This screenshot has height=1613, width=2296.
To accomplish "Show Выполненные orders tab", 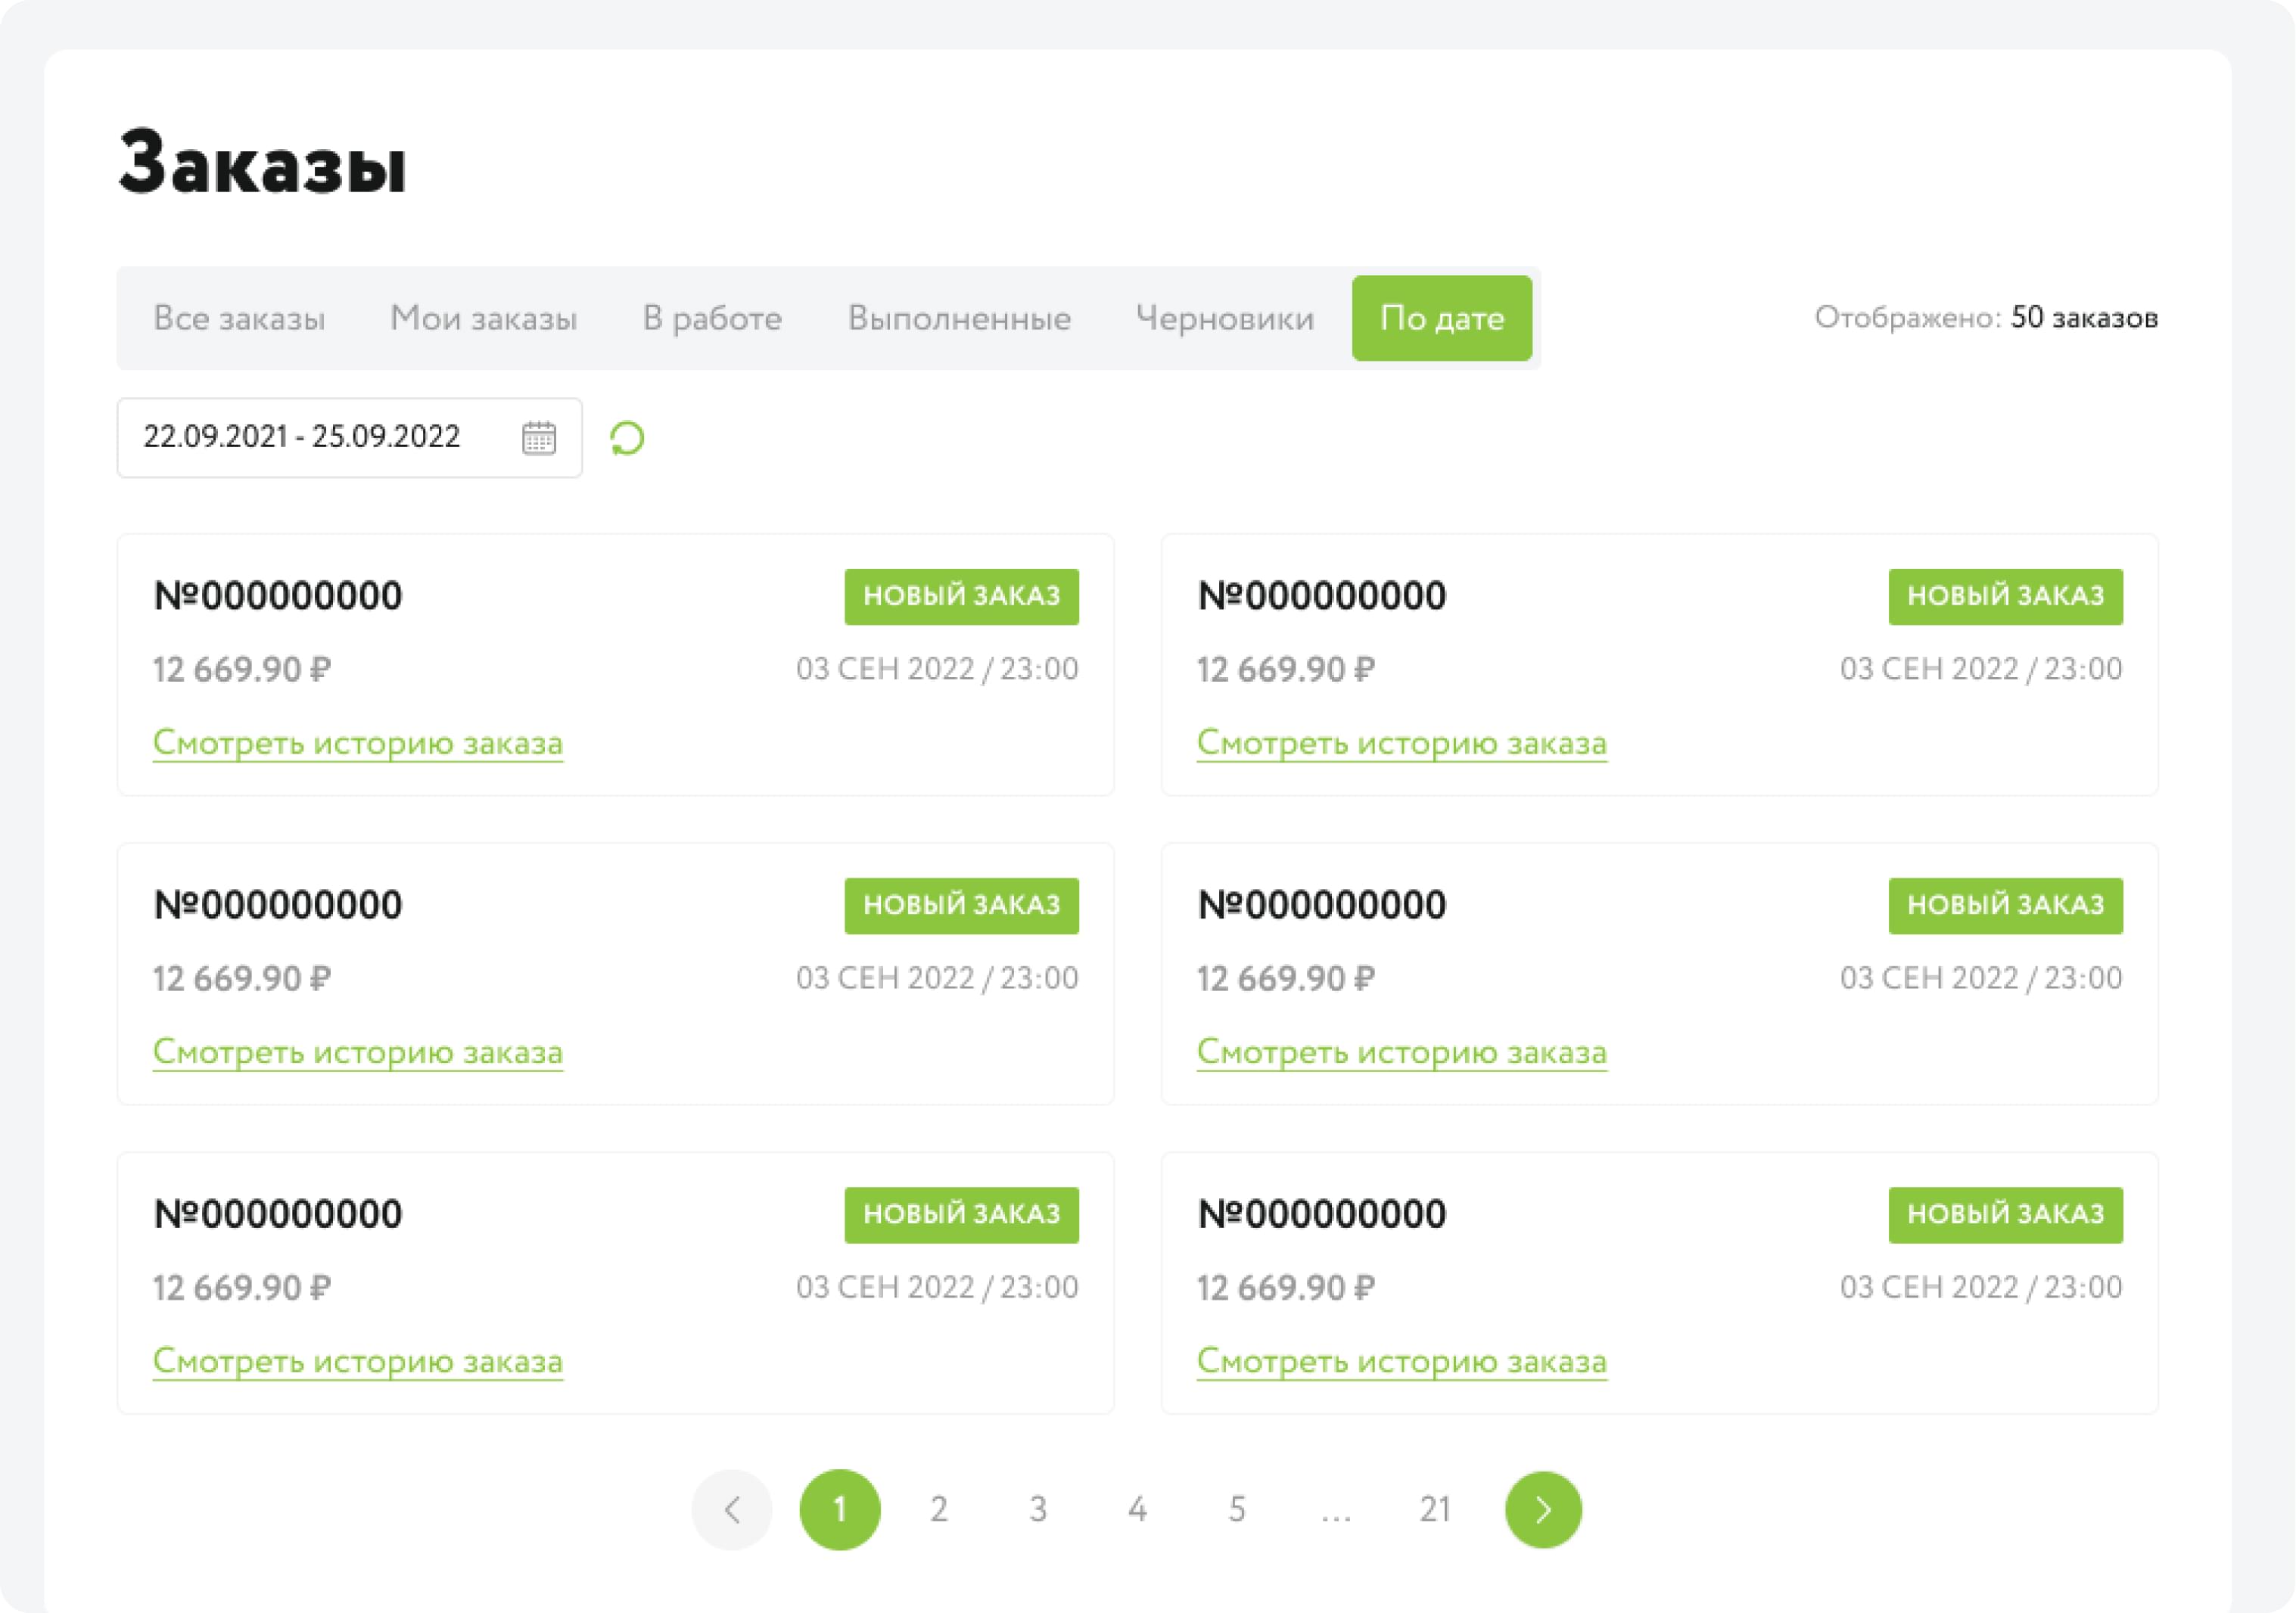I will pos(959,318).
